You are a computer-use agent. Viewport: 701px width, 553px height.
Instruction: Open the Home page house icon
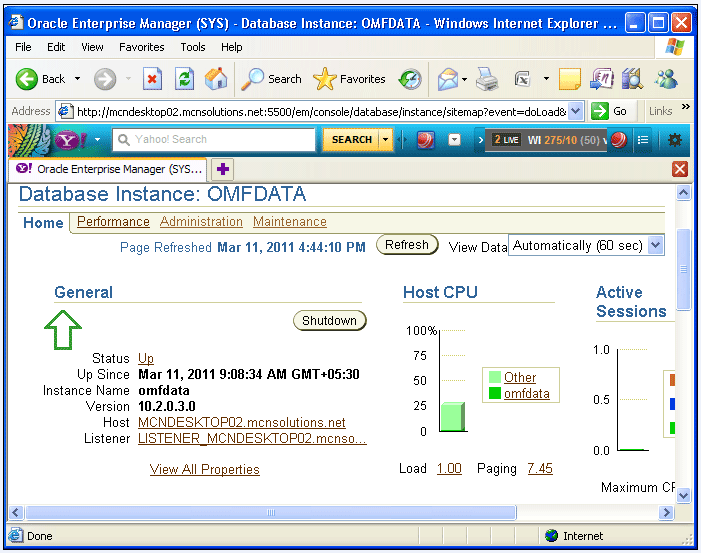[216, 79]
